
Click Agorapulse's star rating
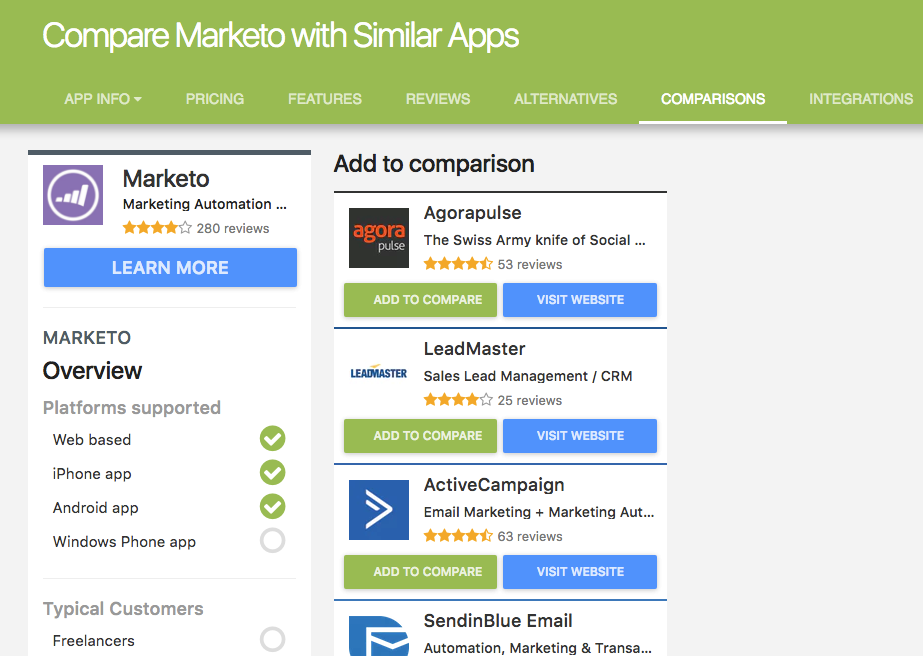click(x=458, y=264)
